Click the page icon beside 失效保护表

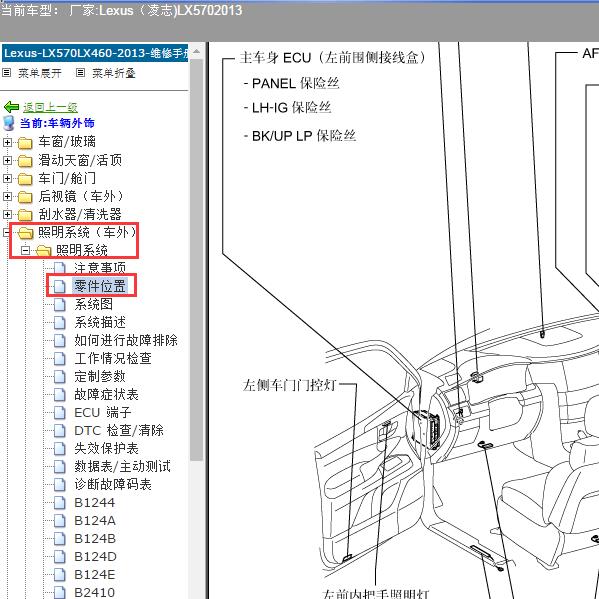60,448
